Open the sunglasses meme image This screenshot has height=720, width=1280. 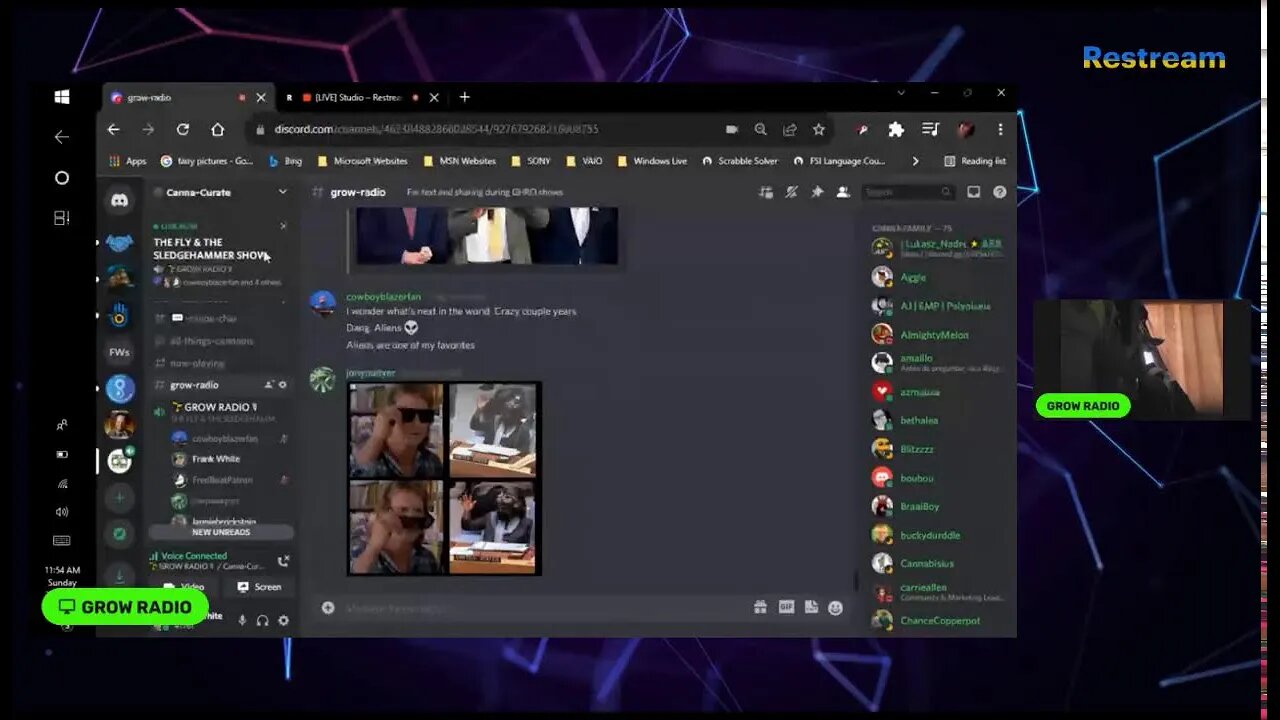click(x=444, y=478)
